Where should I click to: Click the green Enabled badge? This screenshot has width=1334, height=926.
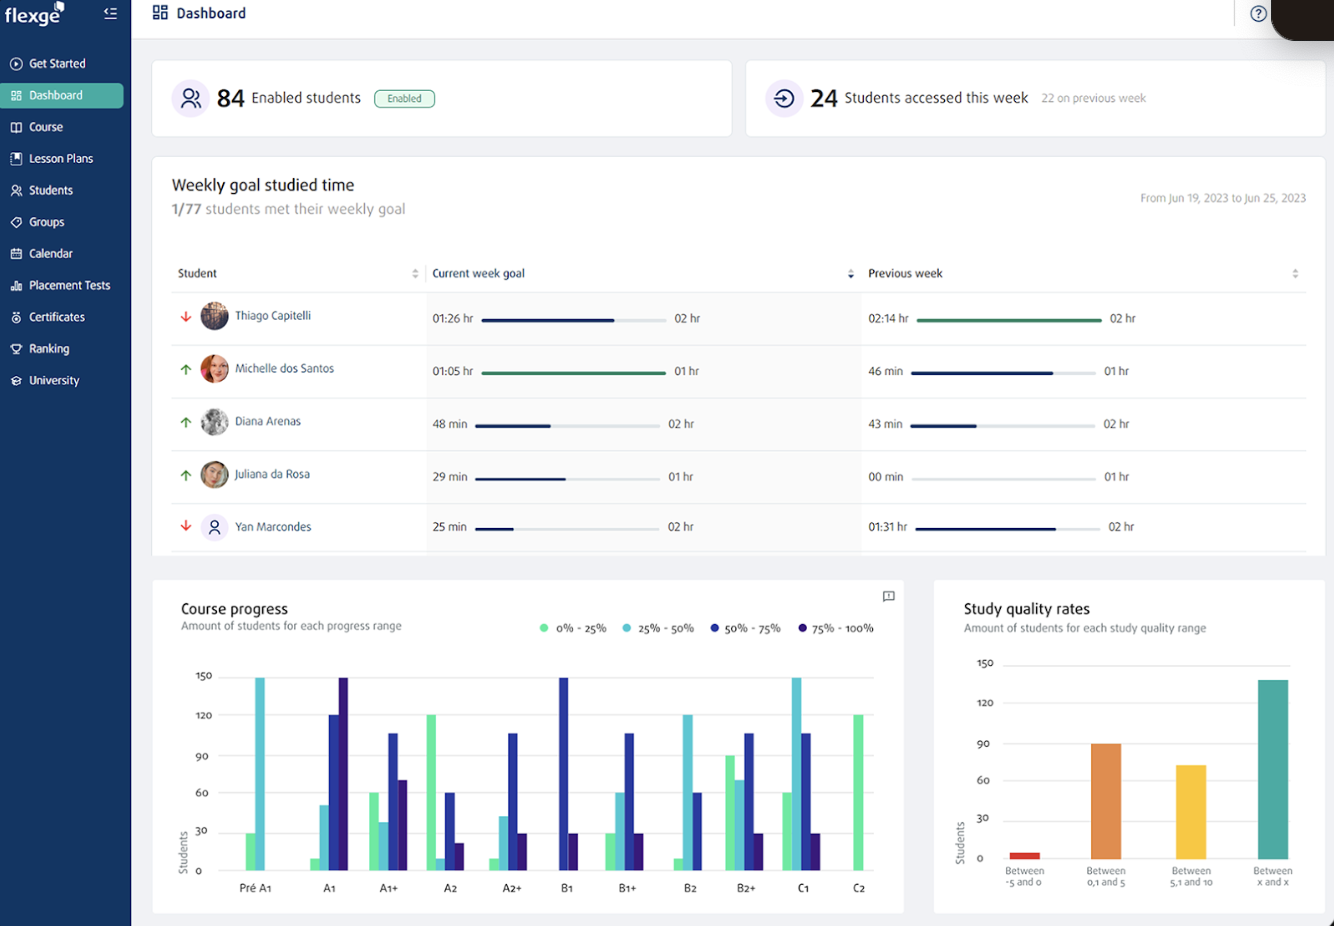point(404,99)
